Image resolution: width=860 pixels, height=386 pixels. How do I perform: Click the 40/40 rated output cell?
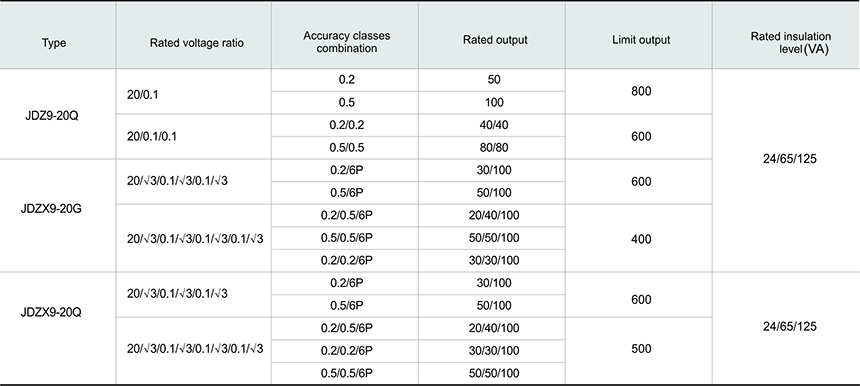(494, 125)
